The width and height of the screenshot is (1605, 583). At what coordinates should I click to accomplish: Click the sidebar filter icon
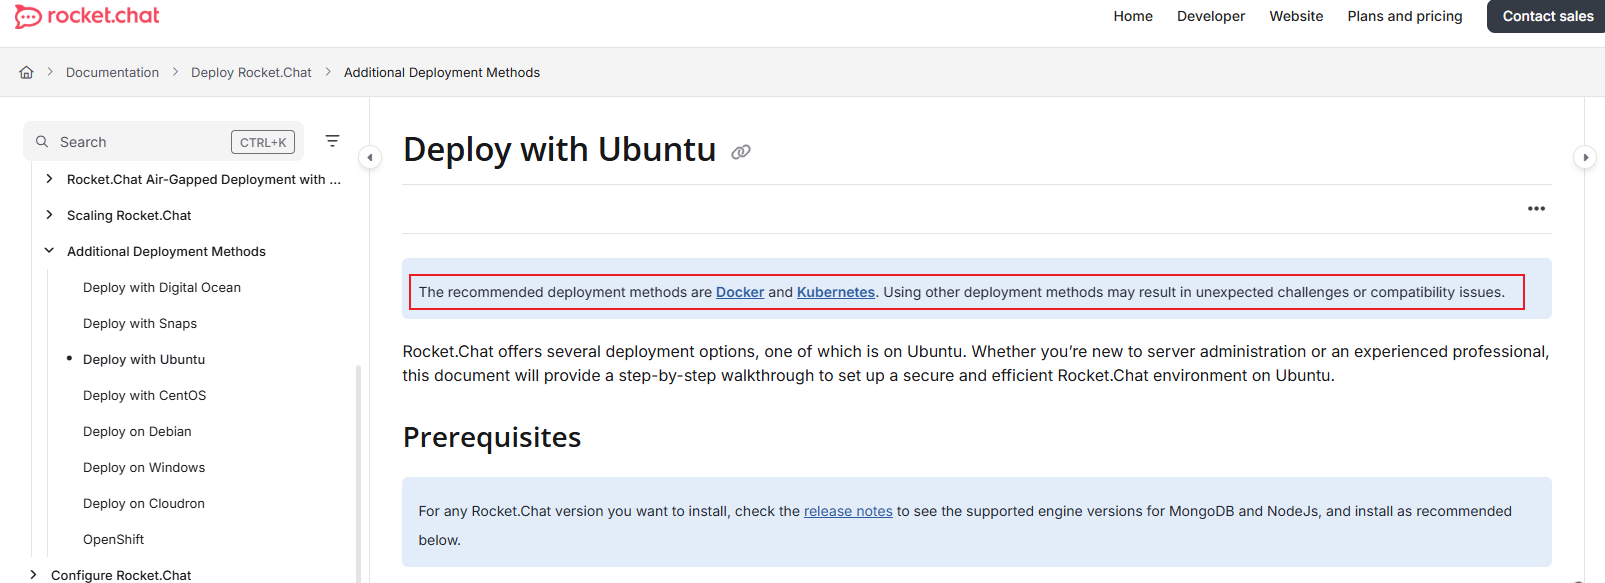[x=332, y=141]
